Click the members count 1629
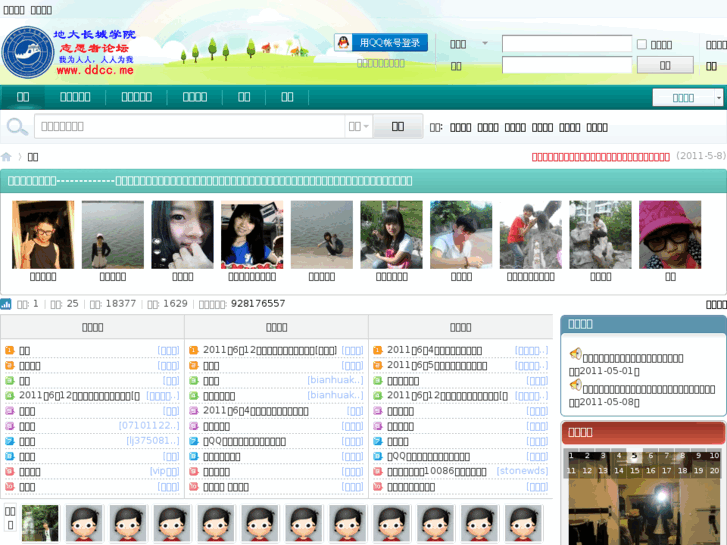The width and height of the screenshot is (727, 545). pos(175,303)
